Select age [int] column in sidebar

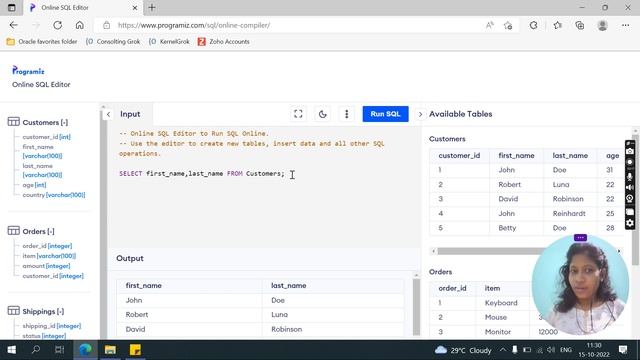tap(34, 185)
